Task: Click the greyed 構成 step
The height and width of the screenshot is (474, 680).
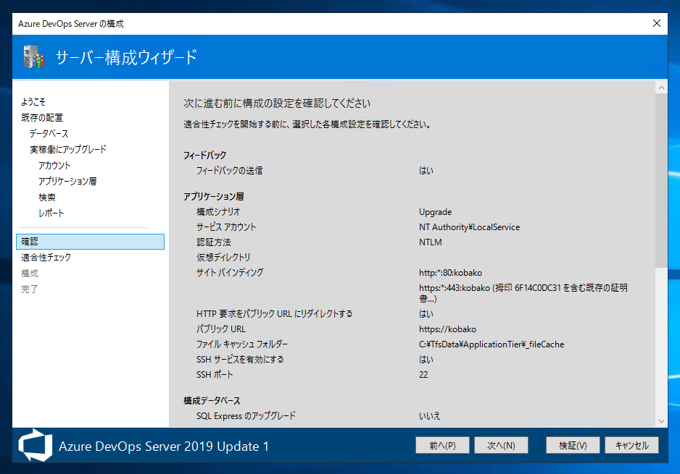Action: (x=29, y=273)
